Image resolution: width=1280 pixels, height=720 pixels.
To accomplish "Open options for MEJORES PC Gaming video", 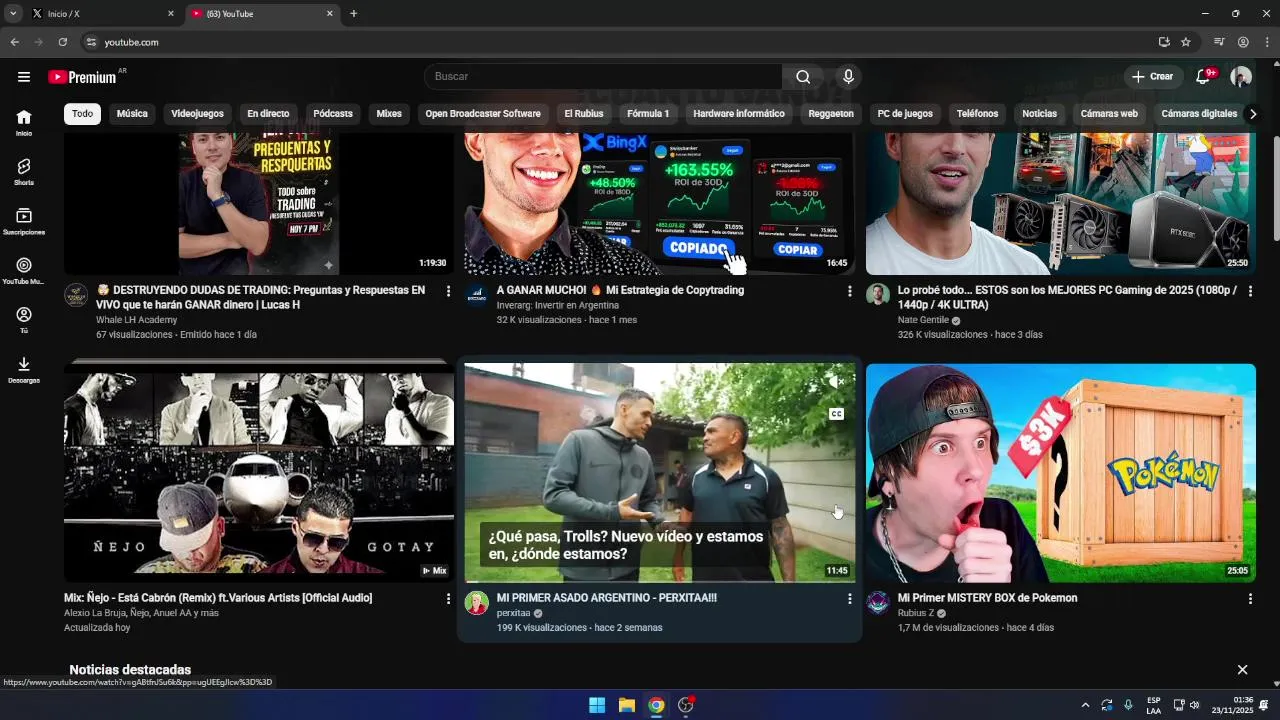I will coord(1250,291).
